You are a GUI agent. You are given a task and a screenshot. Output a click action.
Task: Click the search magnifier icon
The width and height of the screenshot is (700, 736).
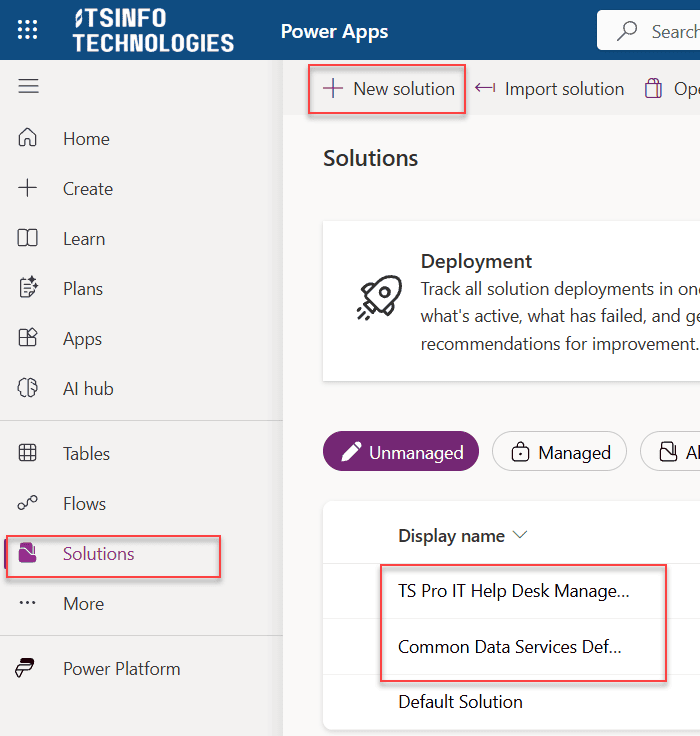(627, 31)
